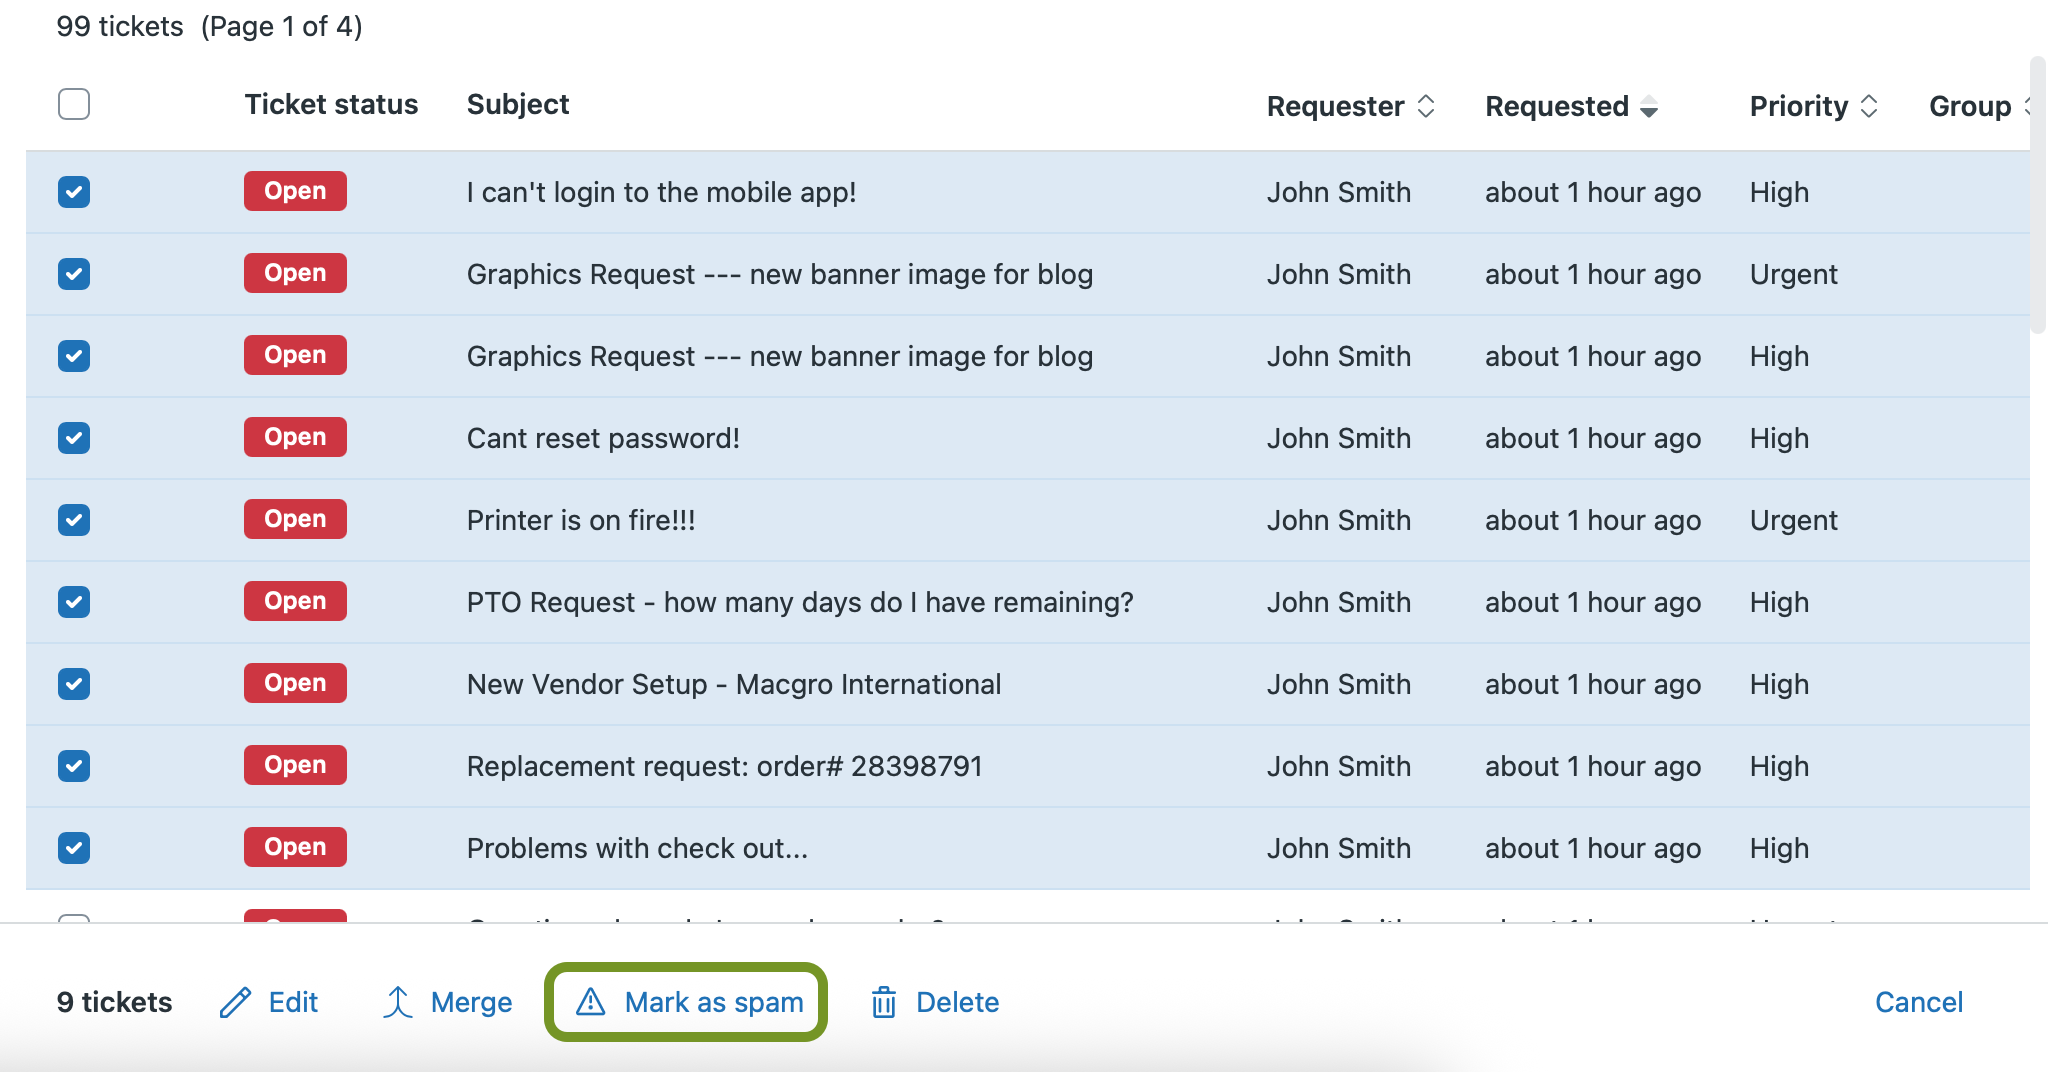
Task: Click the Merge arrow icon
Action: (x=398, y=1002)
